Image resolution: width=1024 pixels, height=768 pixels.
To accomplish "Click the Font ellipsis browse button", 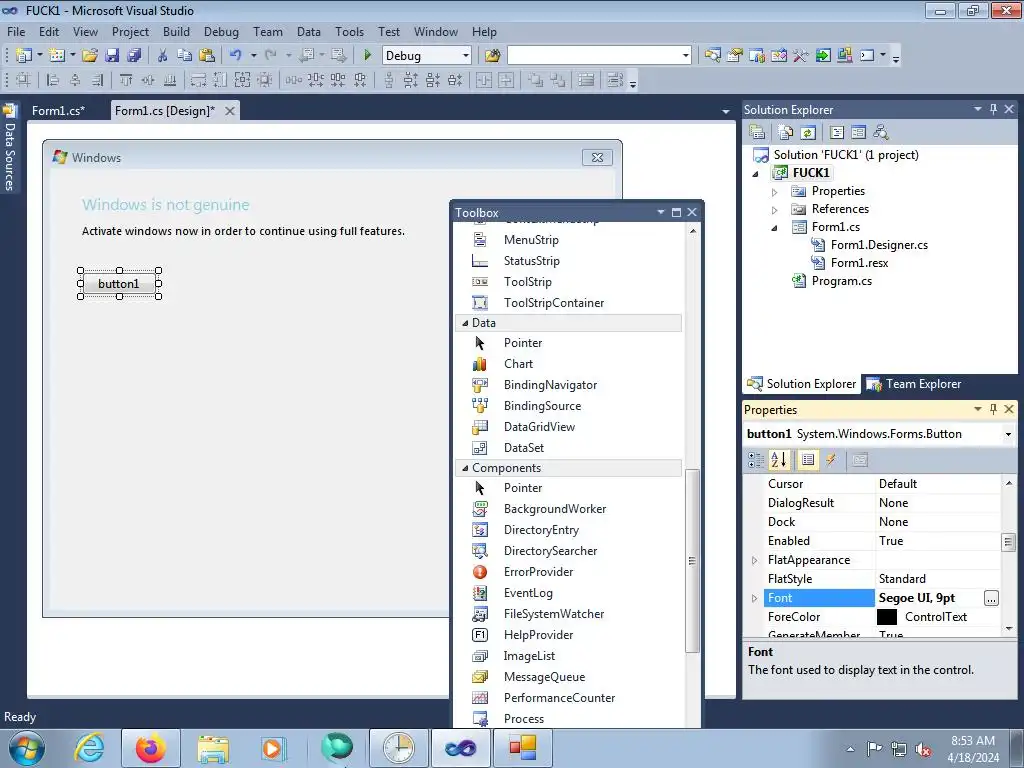I will (991, 598).
